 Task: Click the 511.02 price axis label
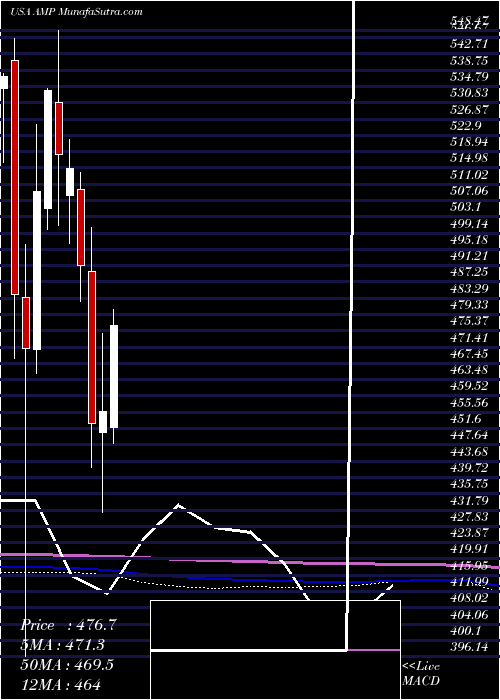tap(470, 175)
